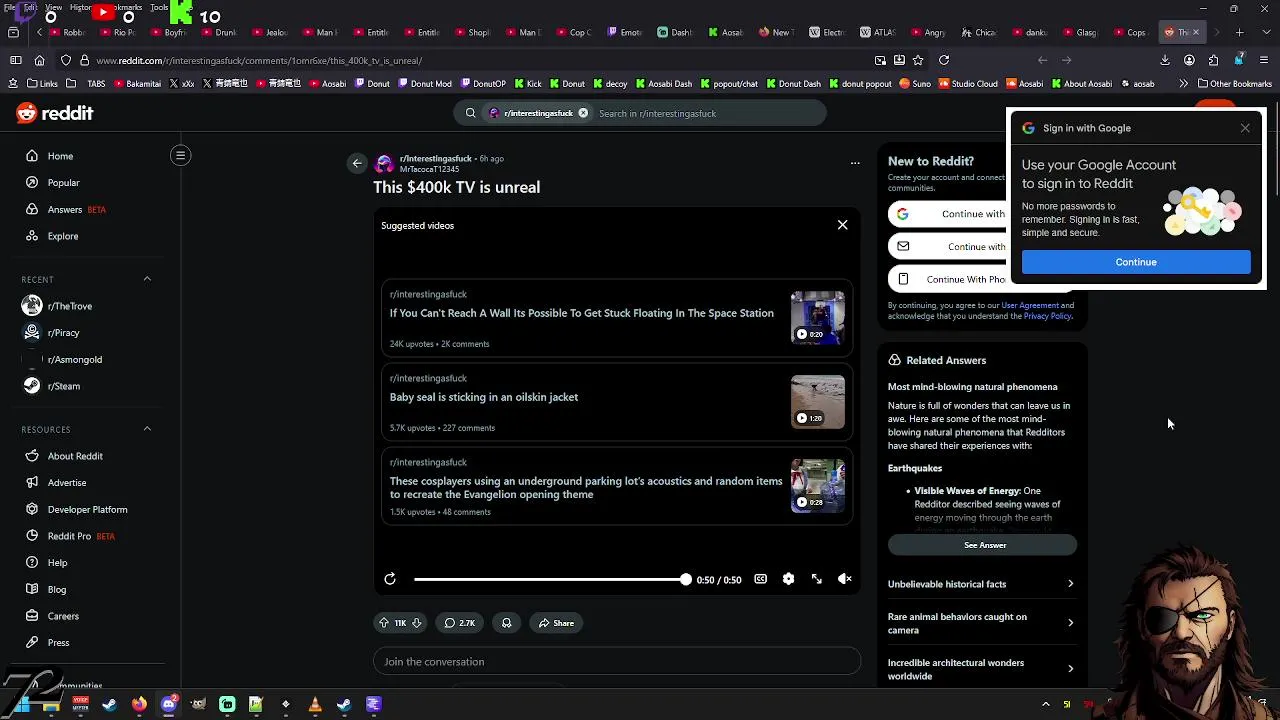Screen dimensions: 1280x720
Task: Collapse the RECENT section
Action: [147, 279]
